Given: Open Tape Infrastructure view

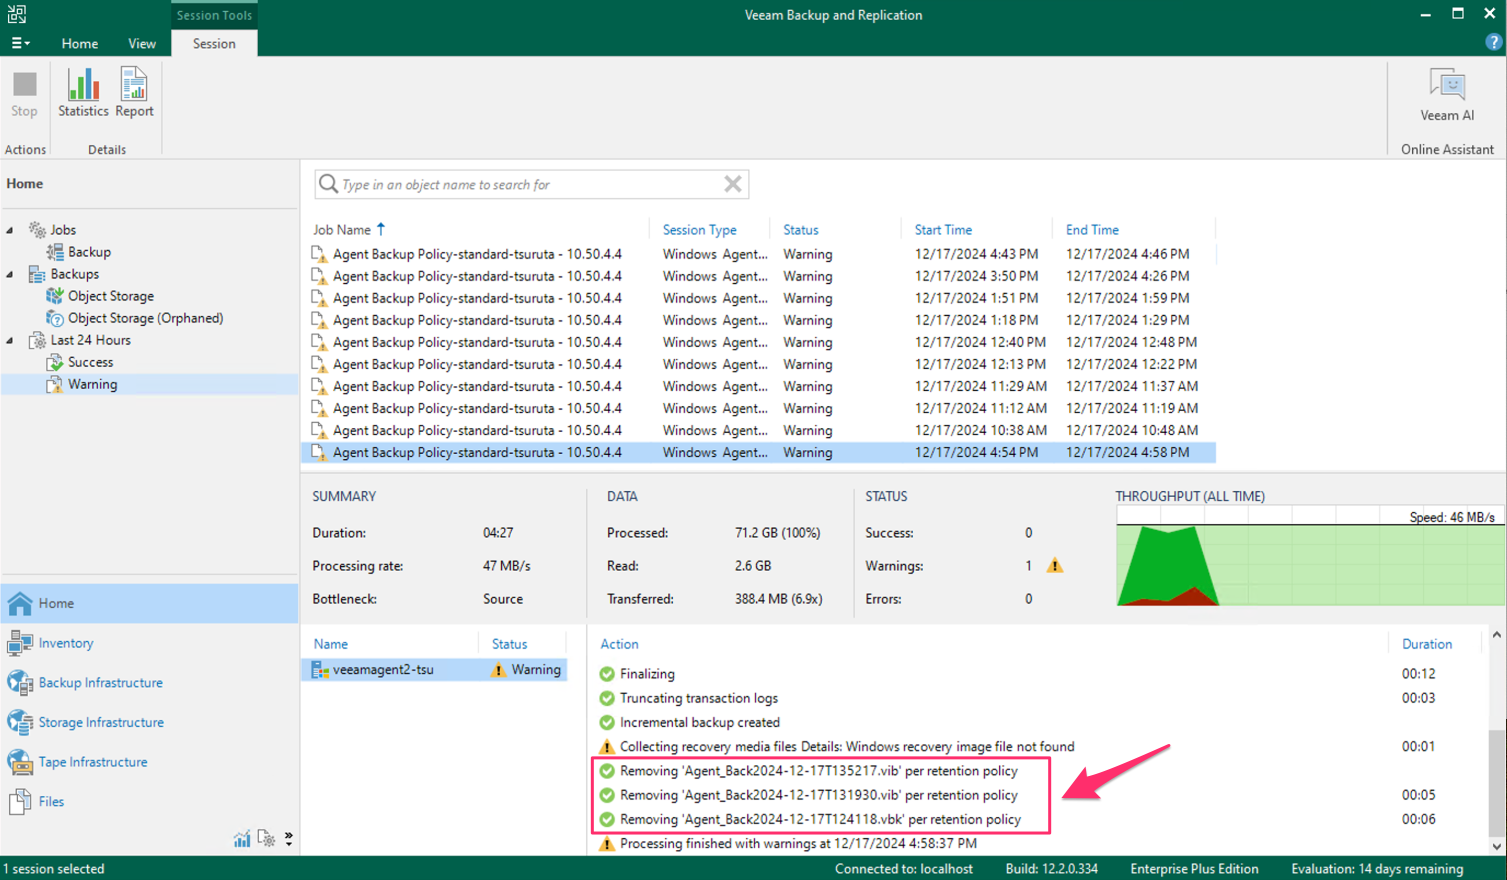Looking at the screenshot, I should point(150,762).
